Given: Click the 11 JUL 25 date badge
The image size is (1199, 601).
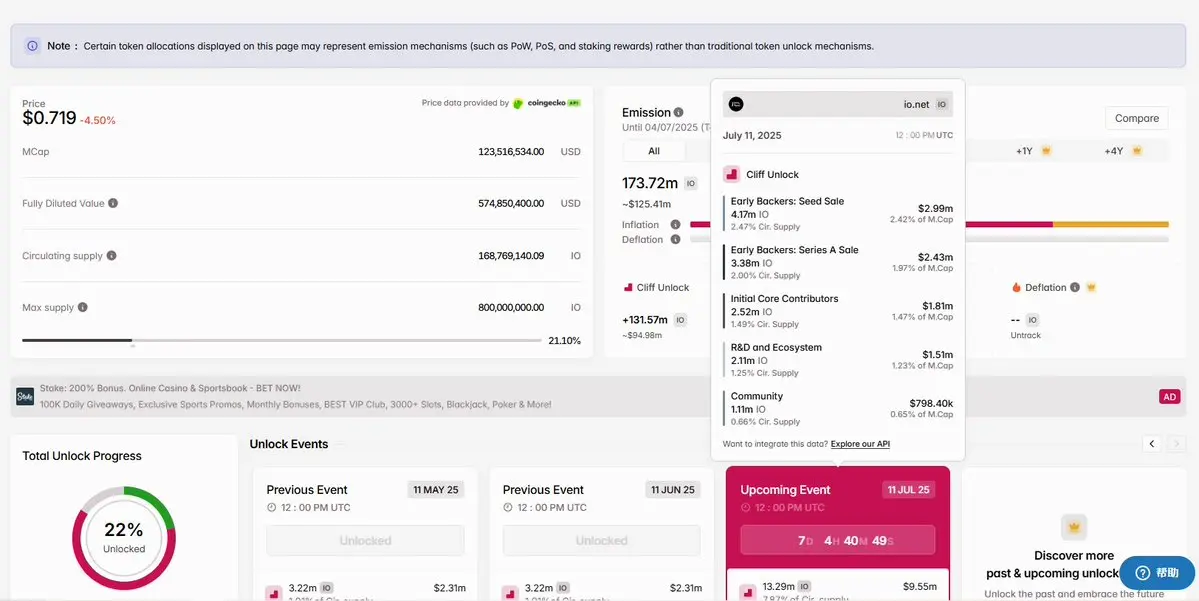Looking at the screenshot, I should coord(908,489).
